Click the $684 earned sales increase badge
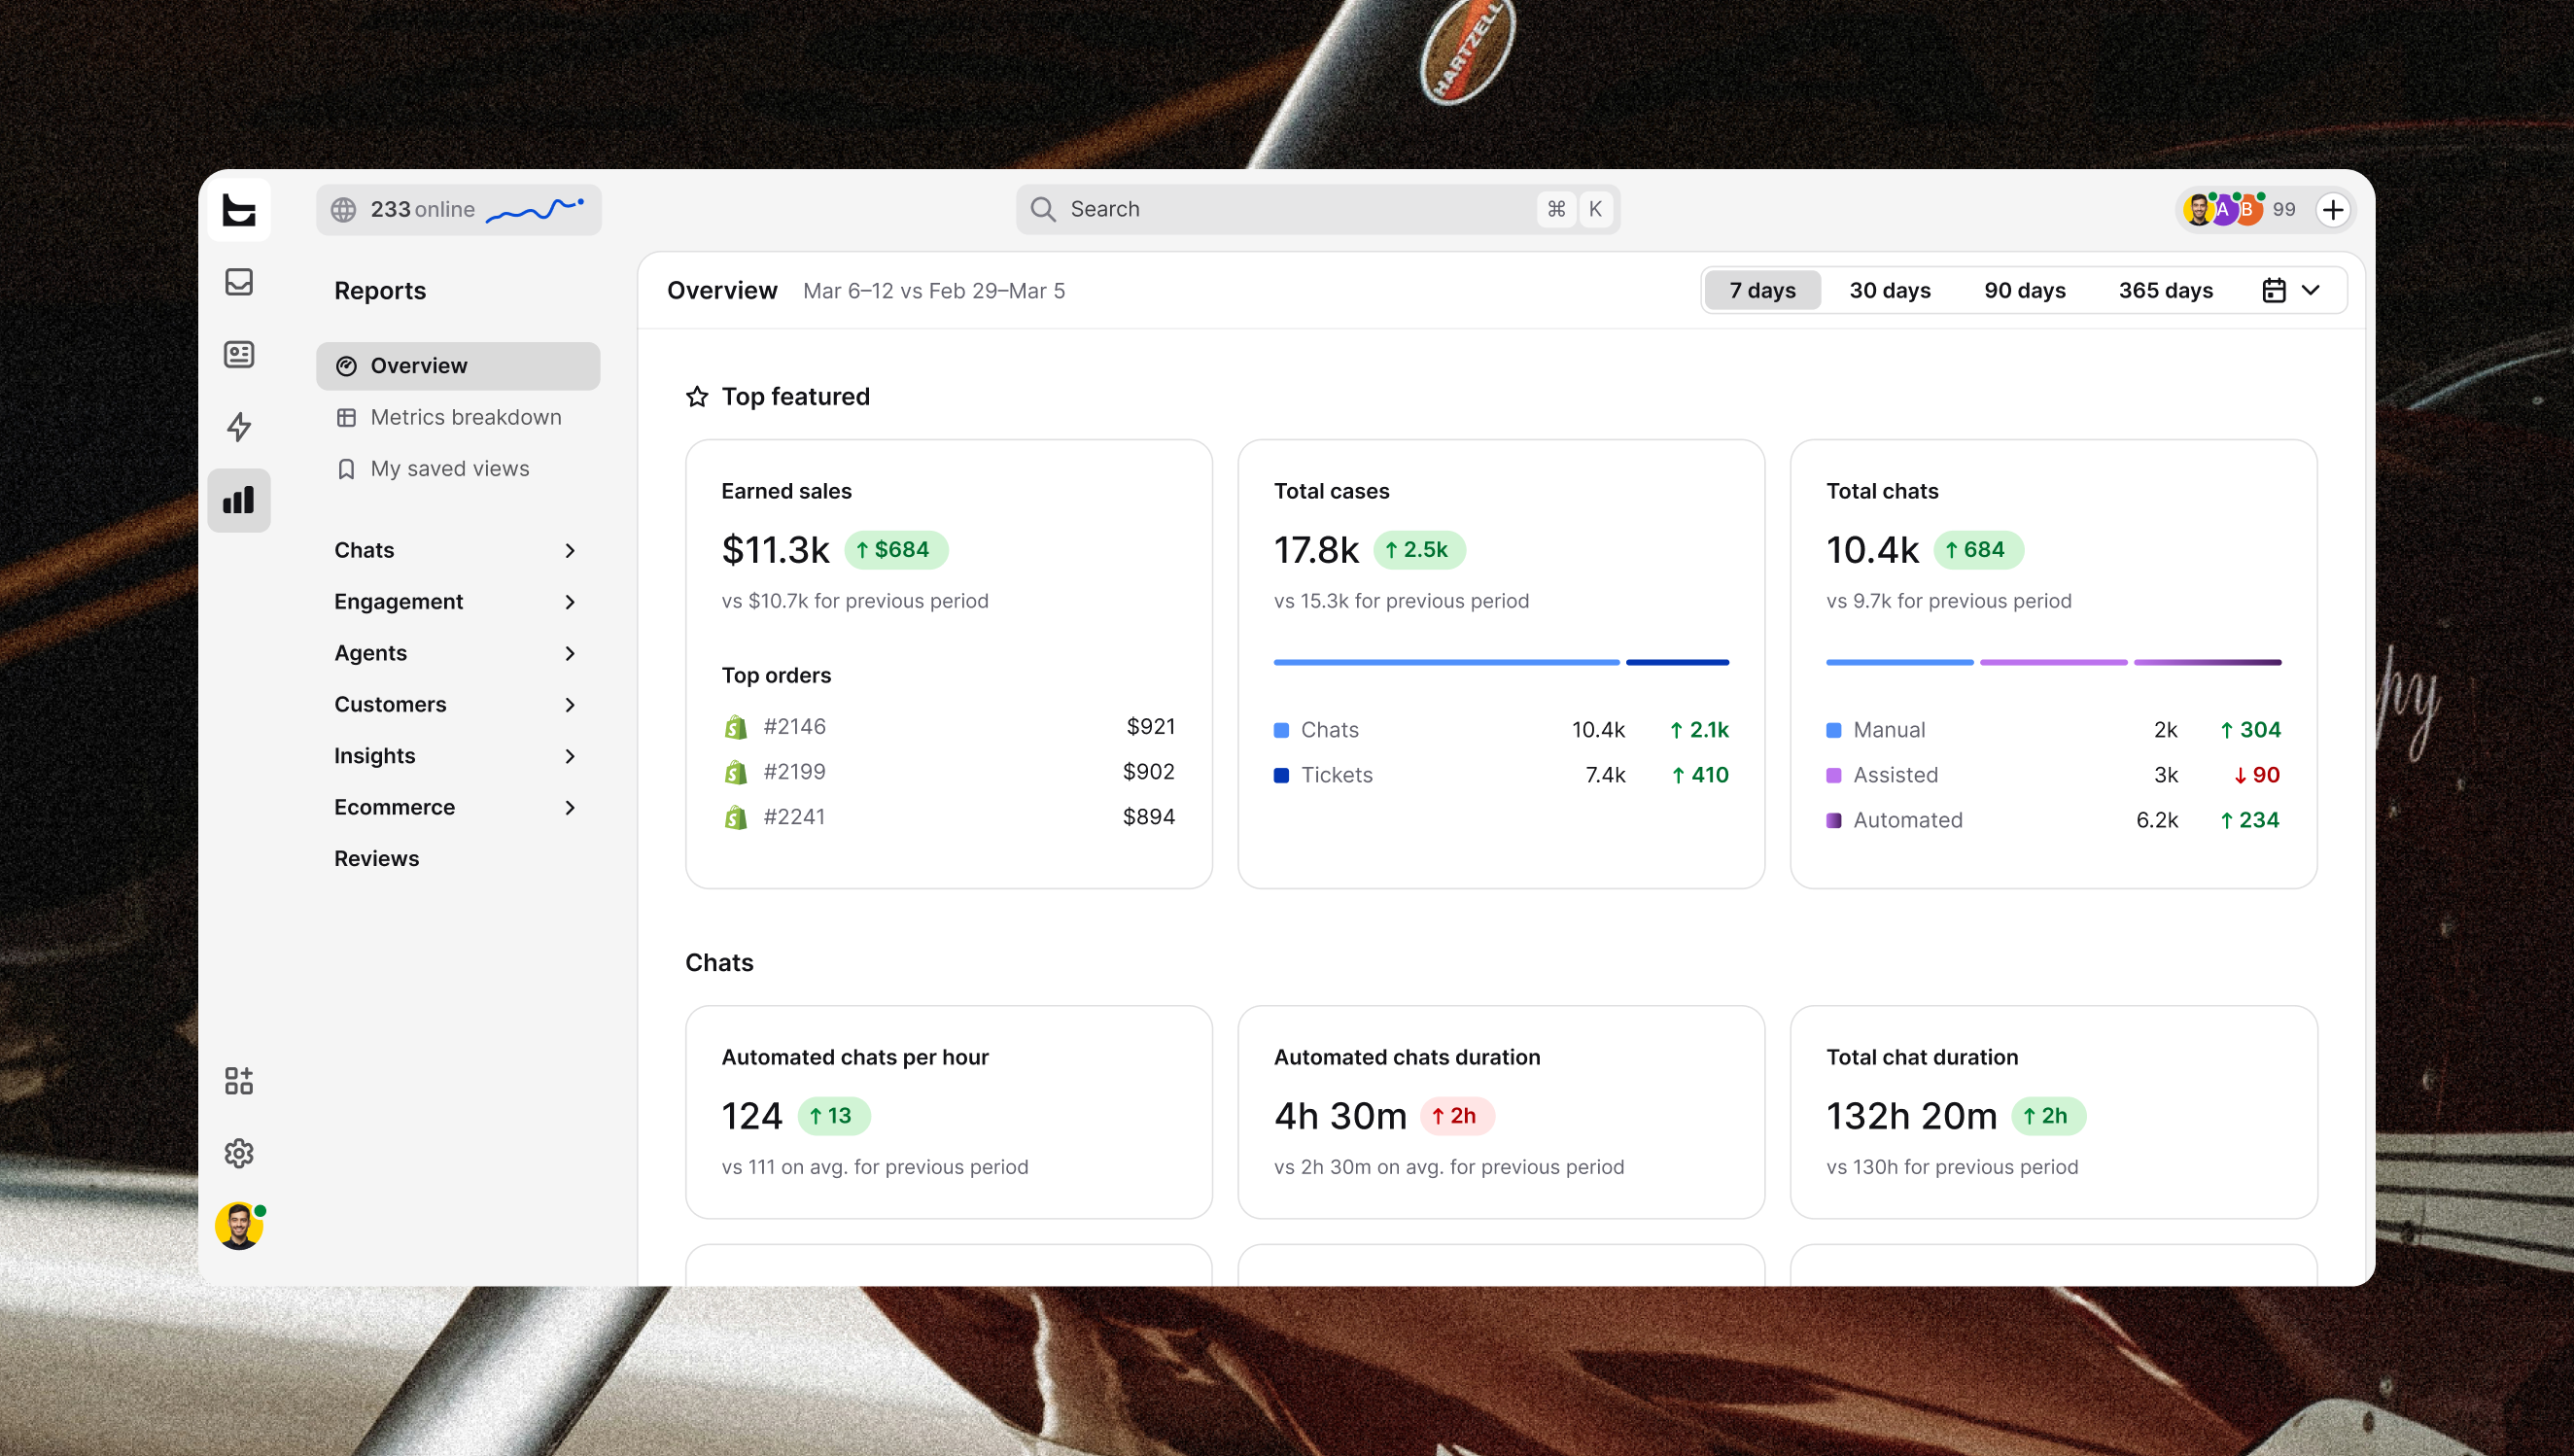This screenshot has width=2574, height=1456. (x=895, y=550)
